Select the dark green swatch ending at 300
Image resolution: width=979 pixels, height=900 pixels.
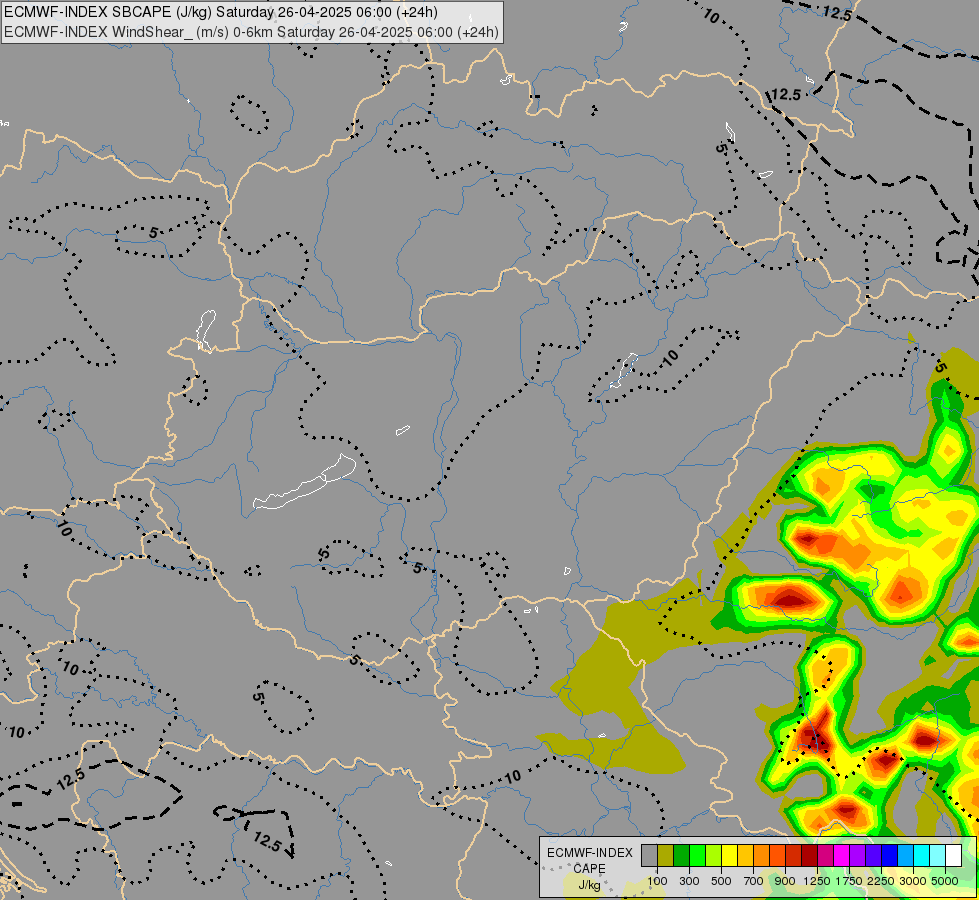(681, 855)
